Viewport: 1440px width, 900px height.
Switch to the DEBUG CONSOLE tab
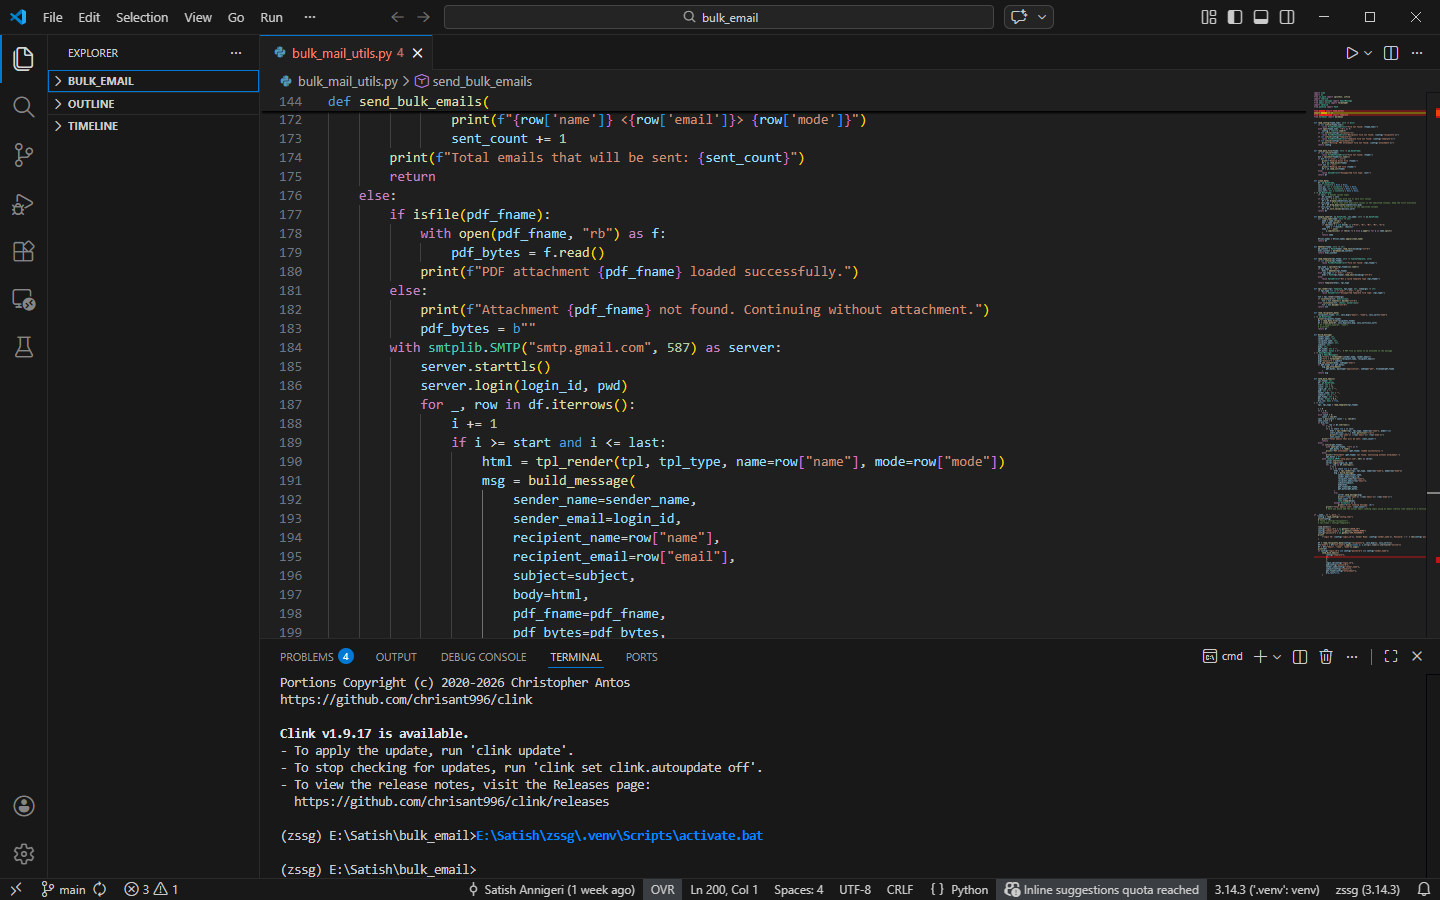coord(483,657)
